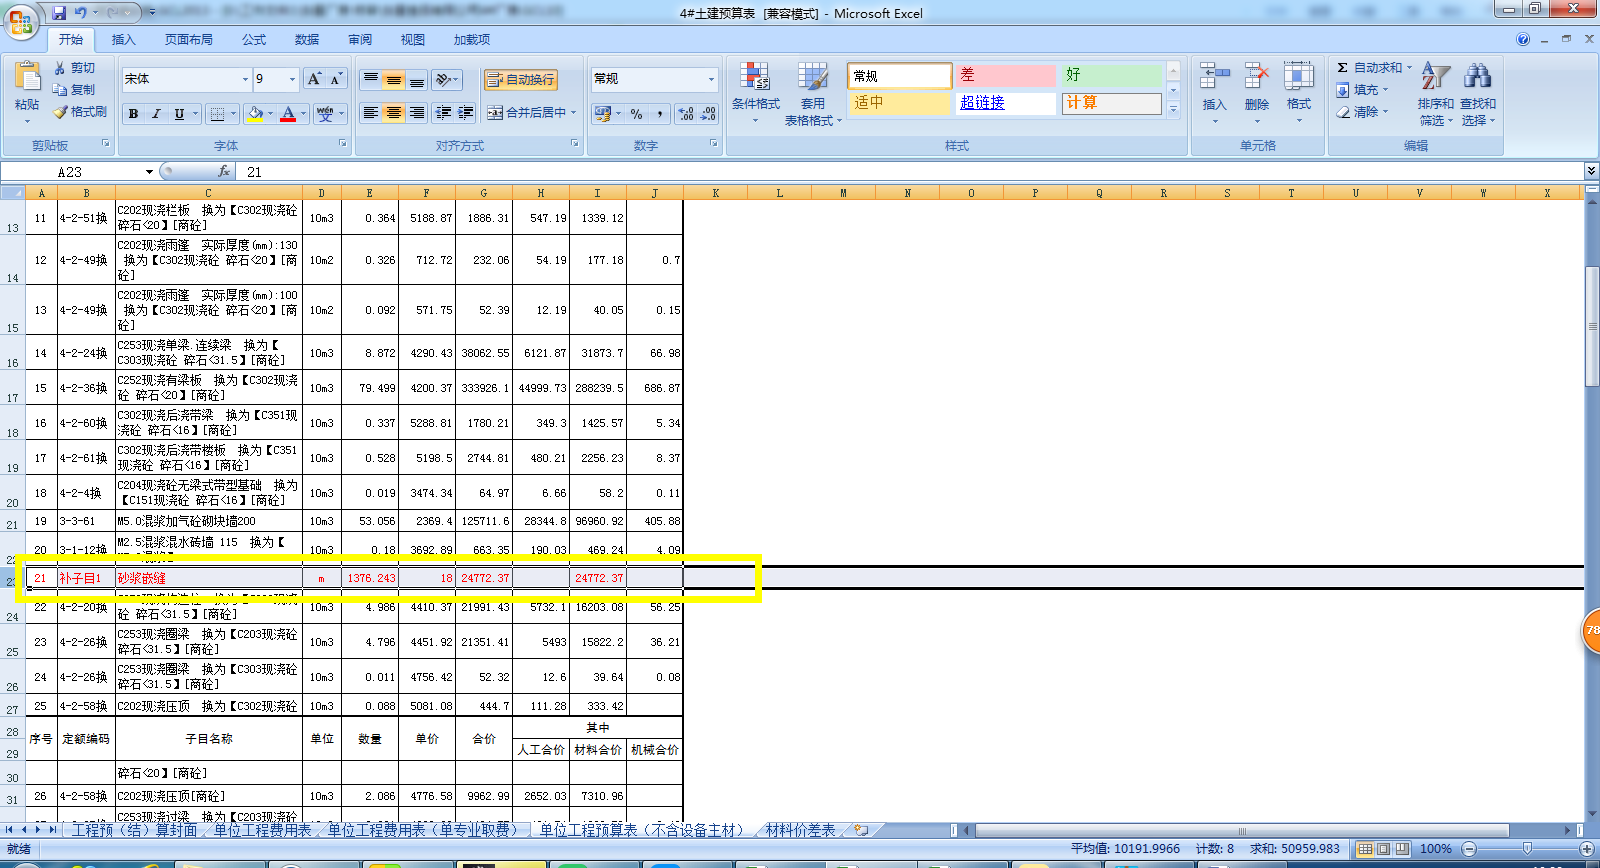1600x868 pixels.
Task: Click the Cut (剪切) button
Action: [76, 68]
